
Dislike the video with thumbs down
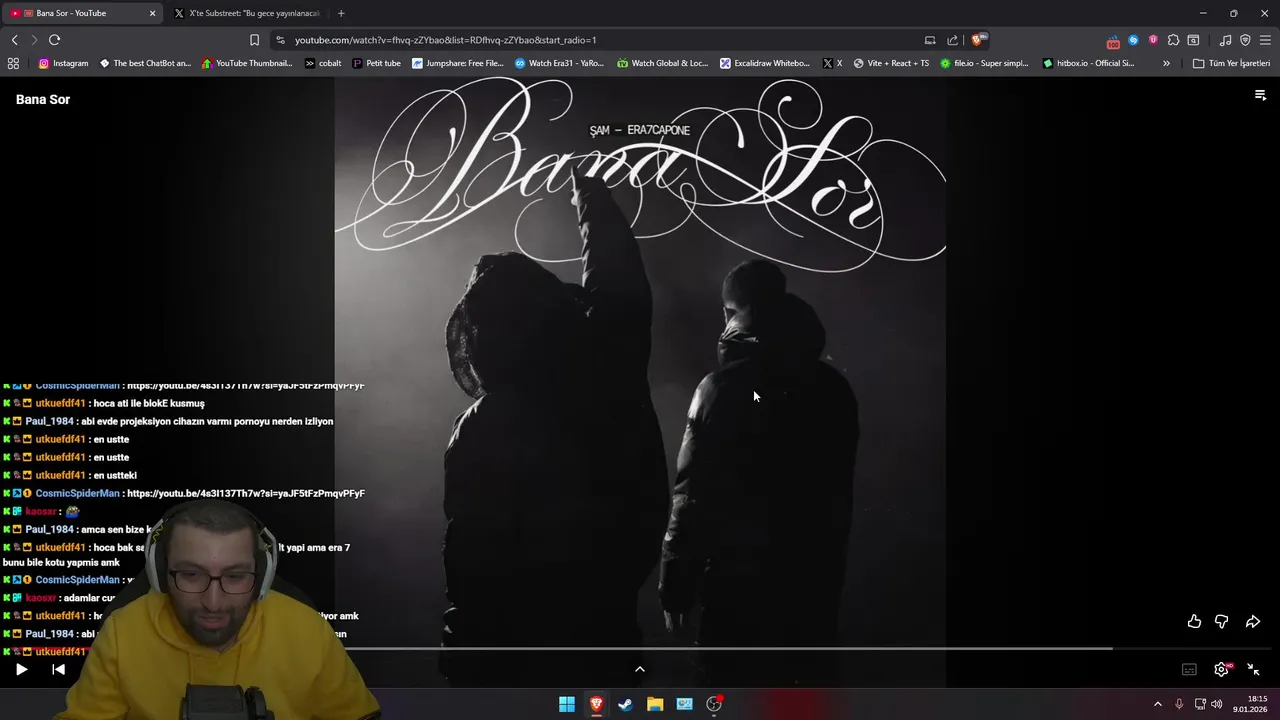(x=1221, y=622)
